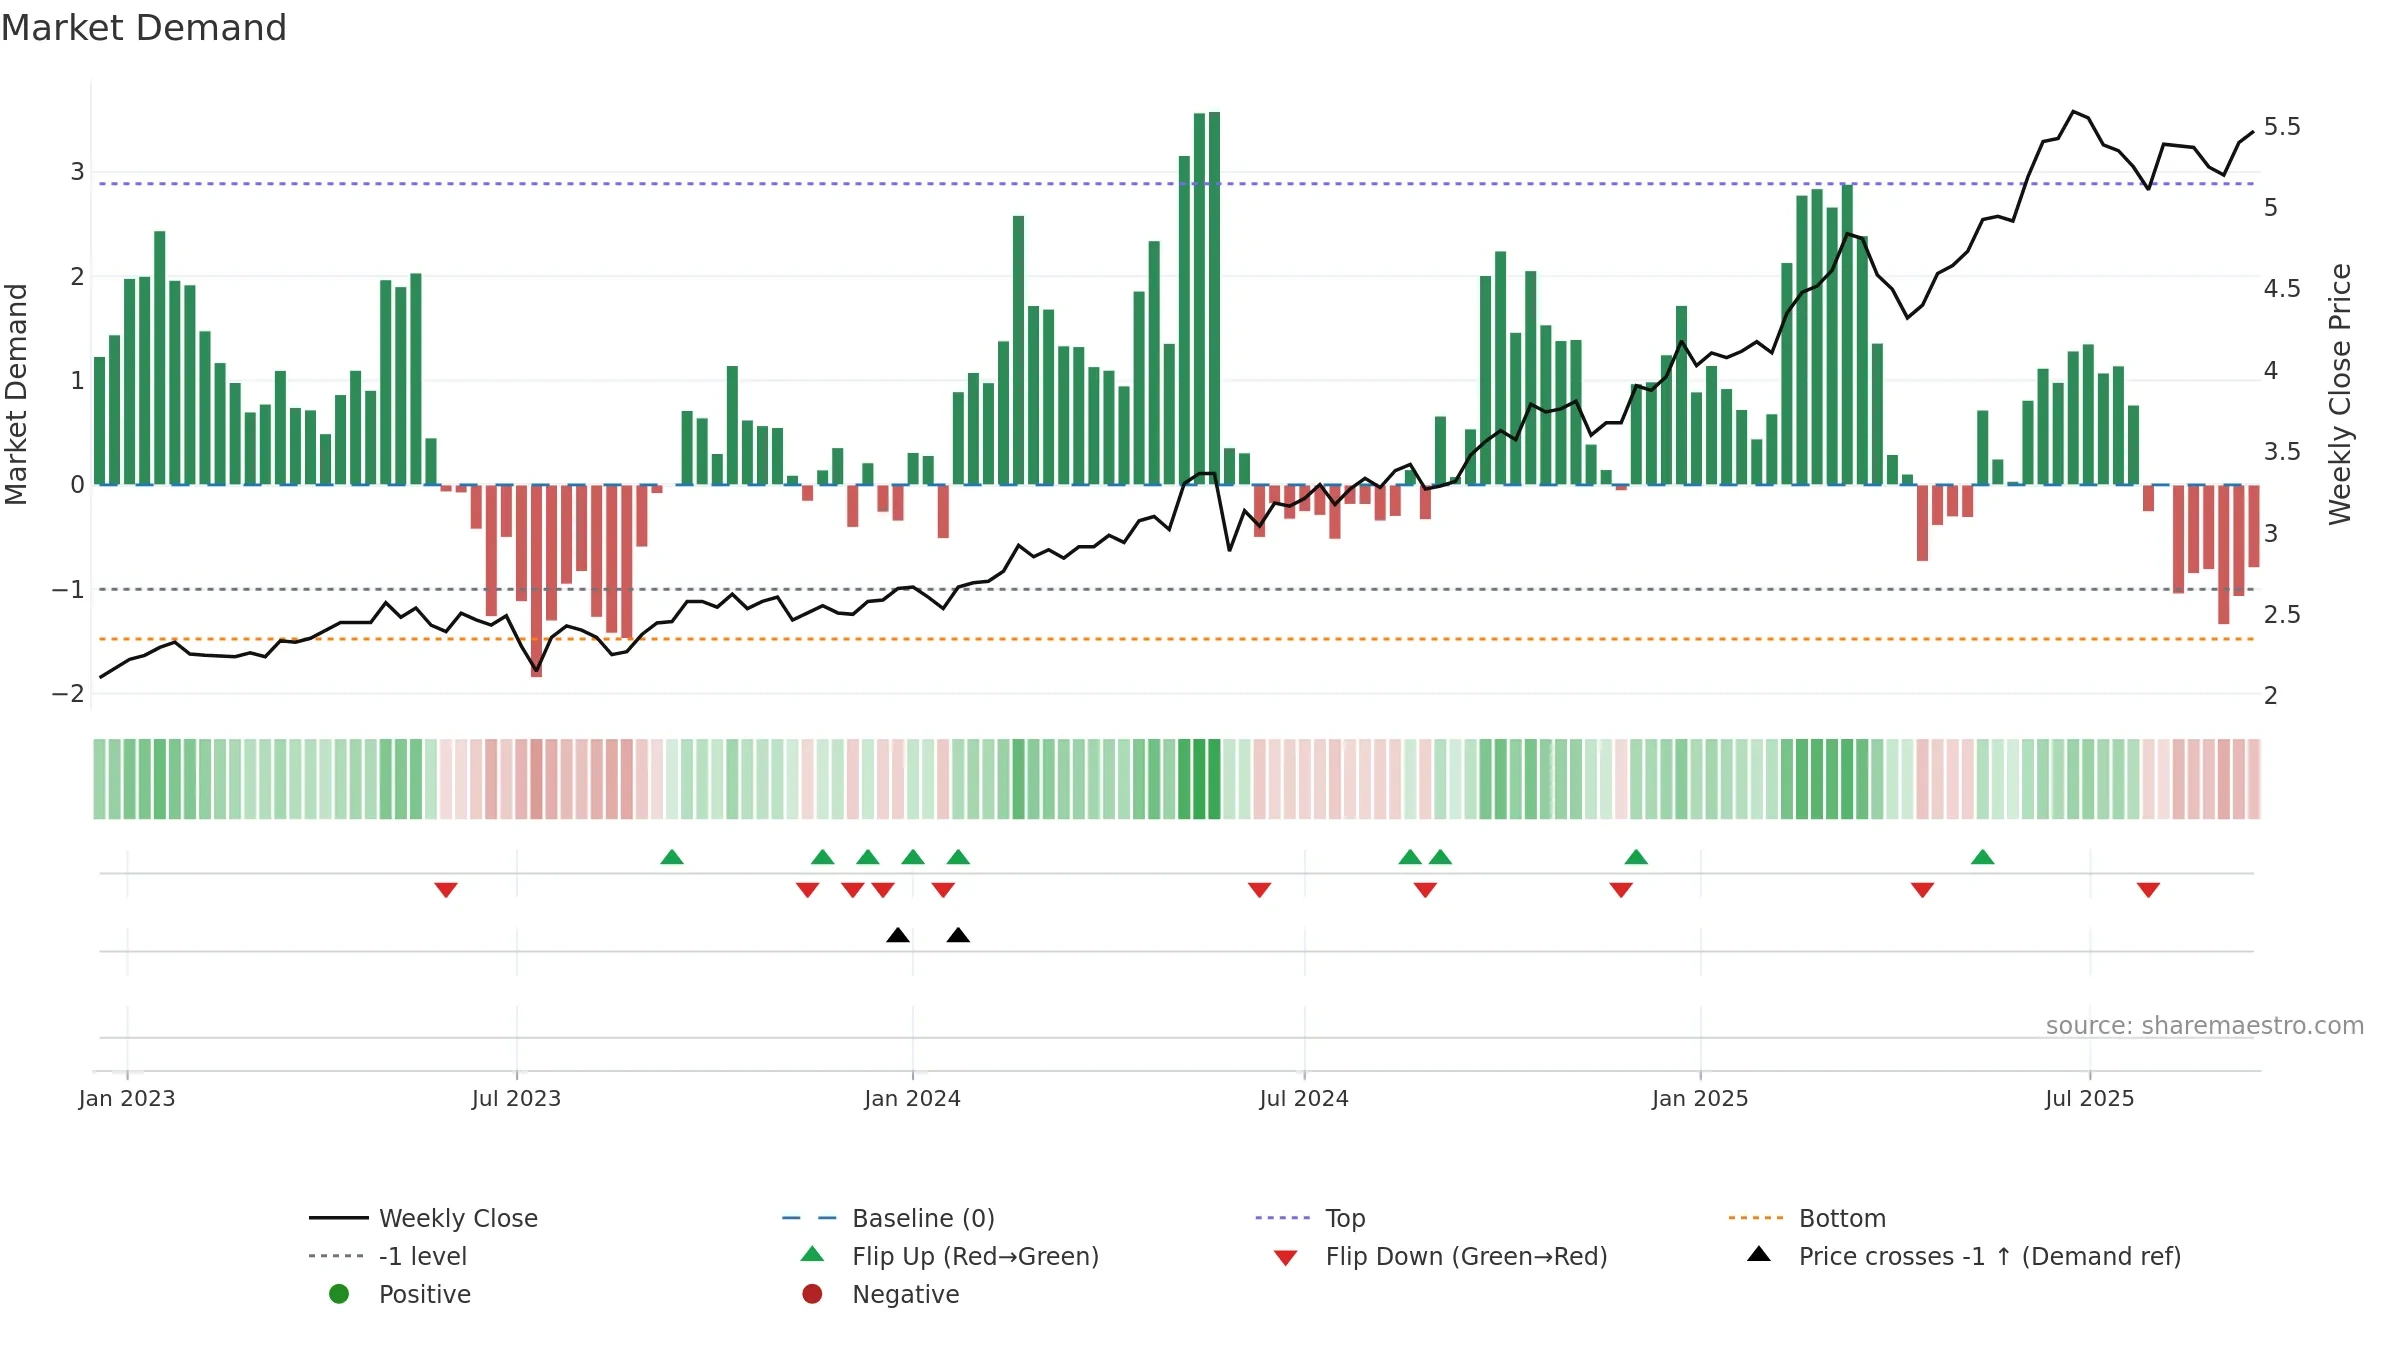Click the Jan 2025 axis label
The height and width of the screenshot is (1350, 2400).
1700,1098
